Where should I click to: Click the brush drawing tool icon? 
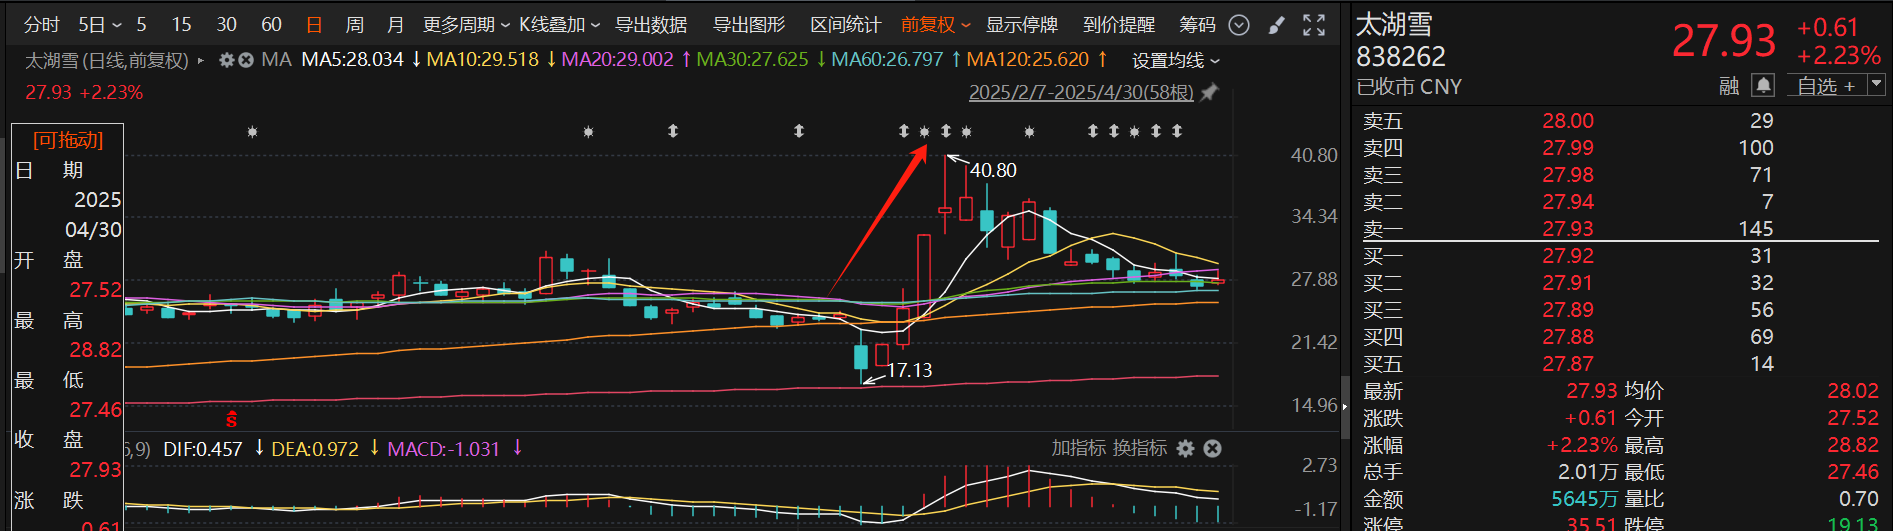click(1276, 25)
